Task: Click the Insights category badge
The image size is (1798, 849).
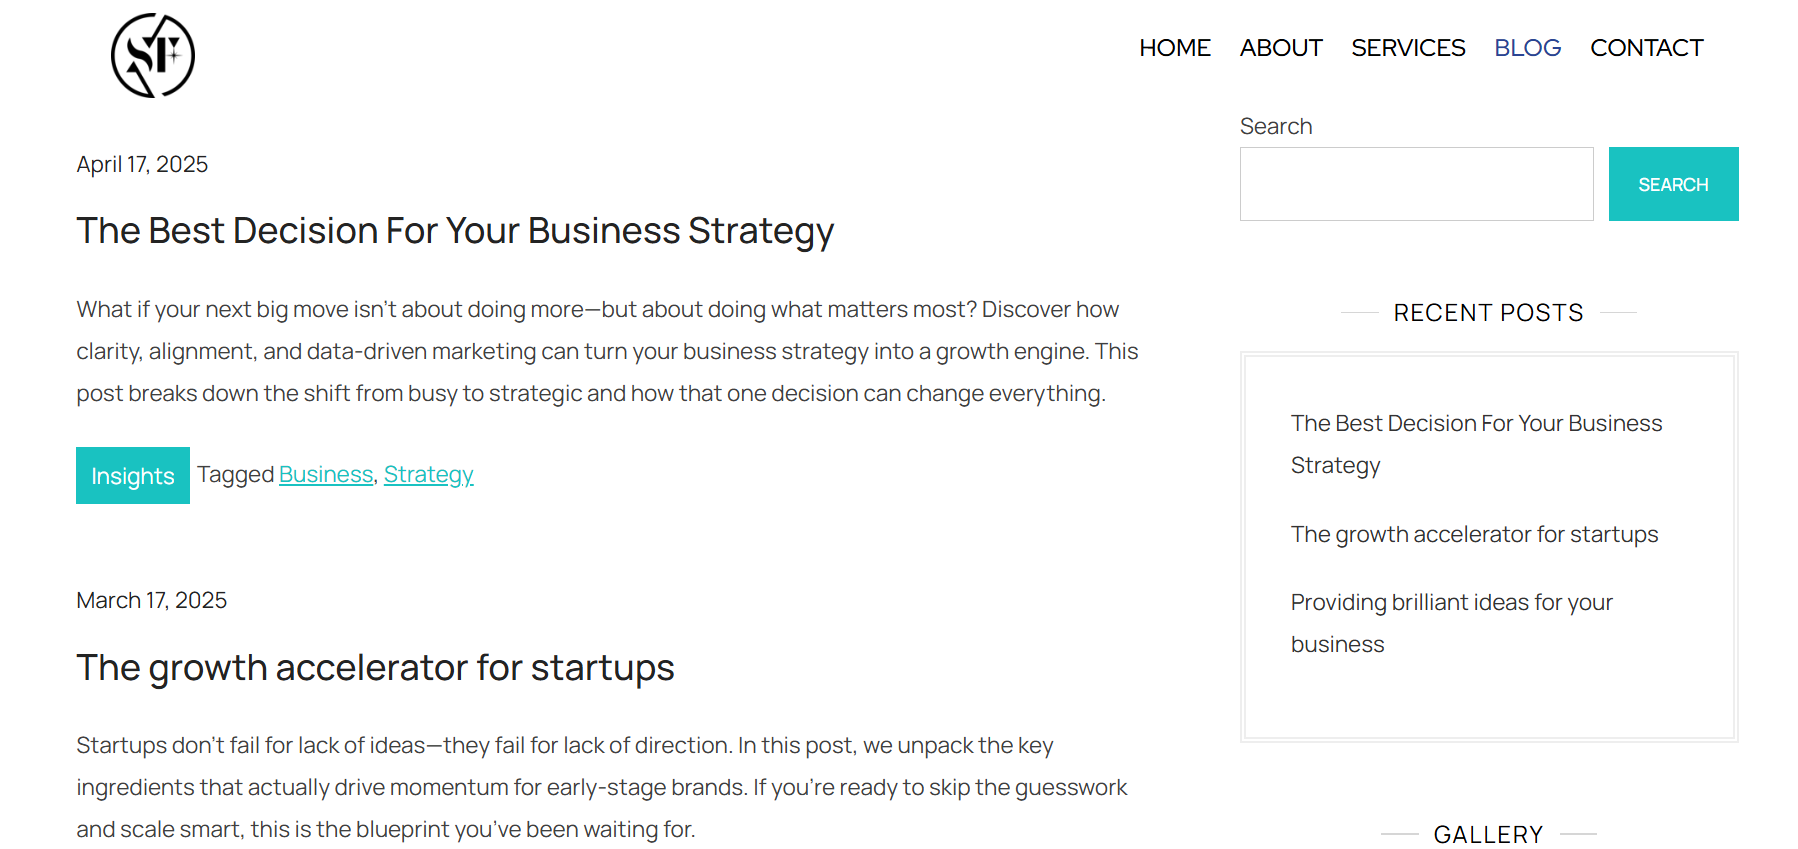Action: 133,475
